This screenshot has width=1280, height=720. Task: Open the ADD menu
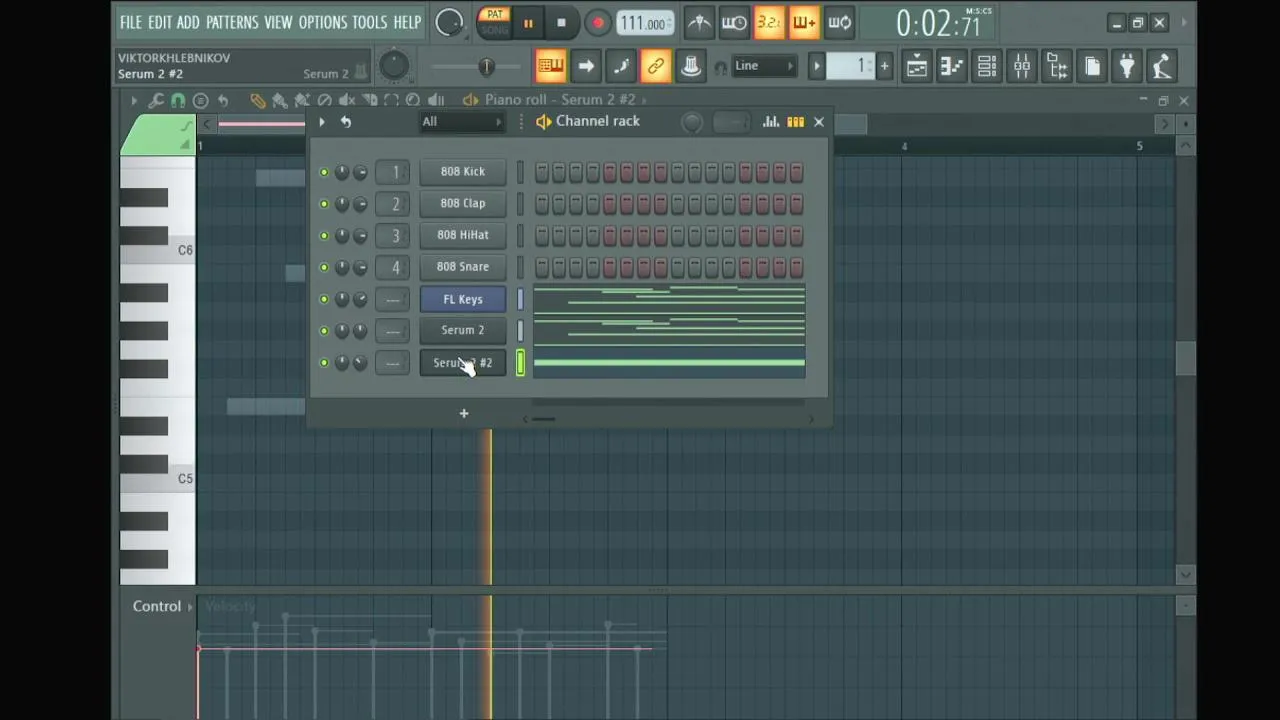188,22
